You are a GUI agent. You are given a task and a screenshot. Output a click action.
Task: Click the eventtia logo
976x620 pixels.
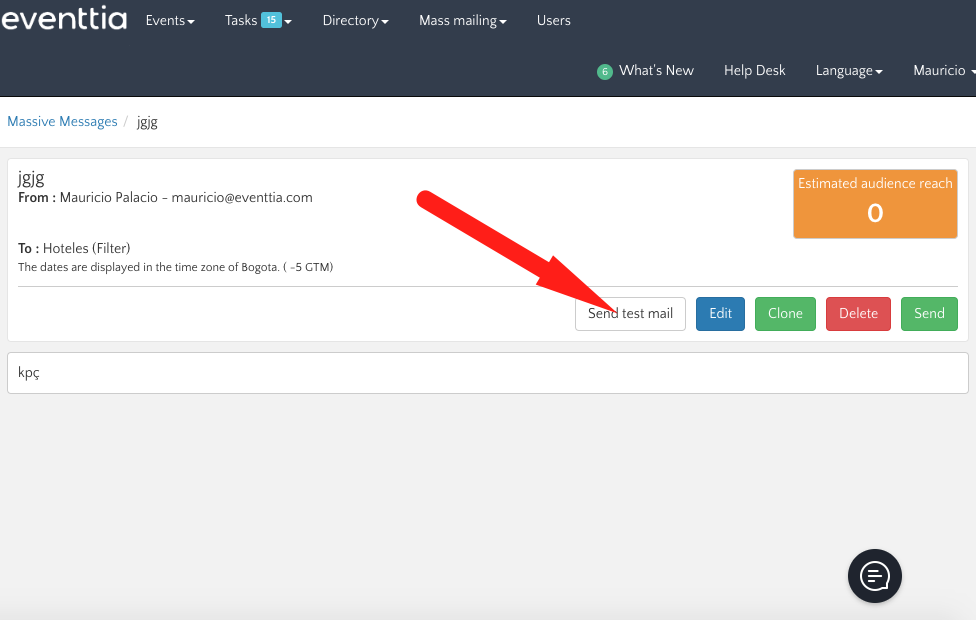click(x=64, y=20)
